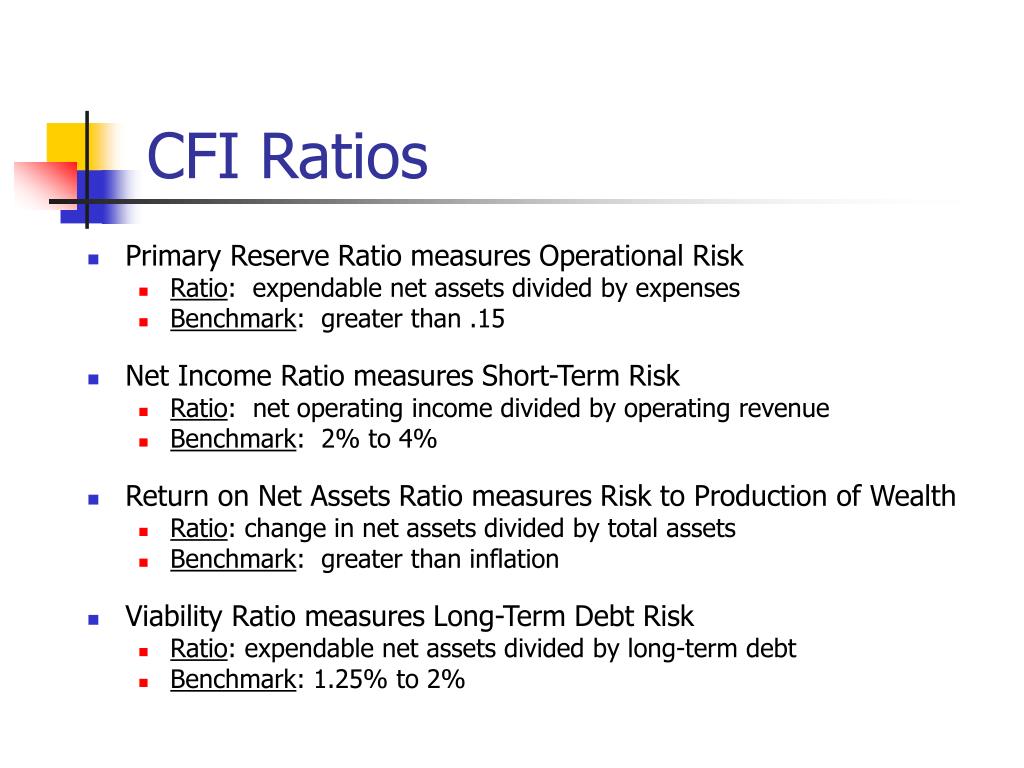Click the yellow square in title decoration

[x=69, y=147]
